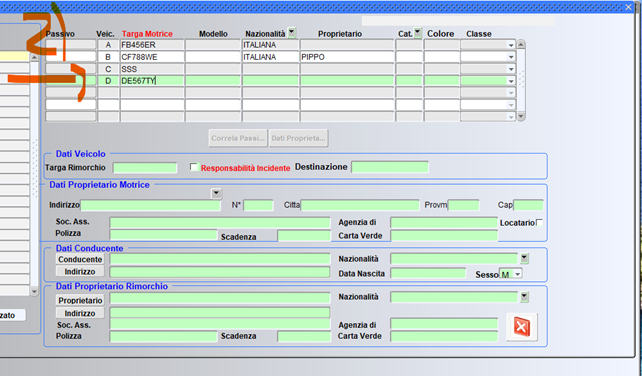
Task: Expand Classe dropdown in row D
Action: coord(511,81)
